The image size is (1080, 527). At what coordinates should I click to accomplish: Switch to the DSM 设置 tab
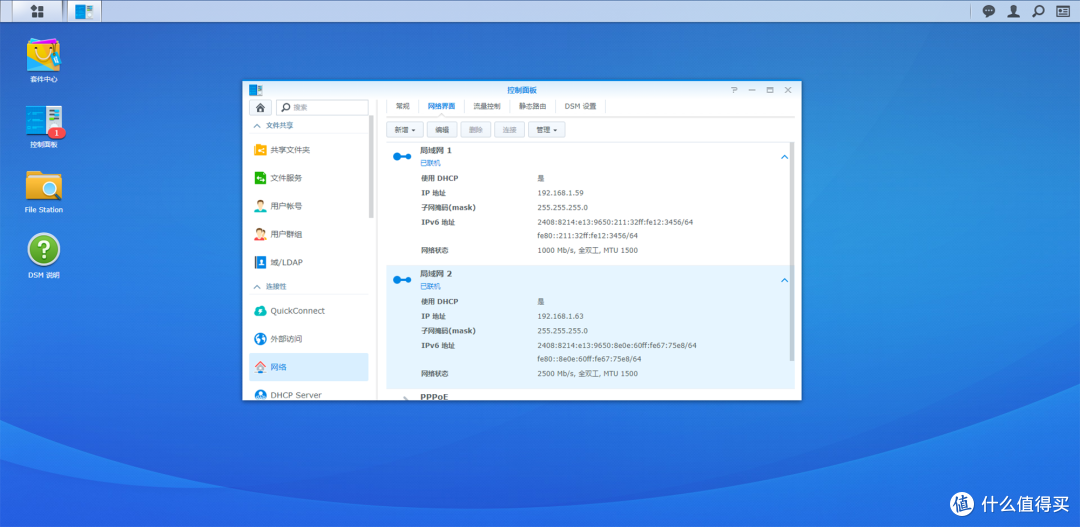tap(580, 106)
